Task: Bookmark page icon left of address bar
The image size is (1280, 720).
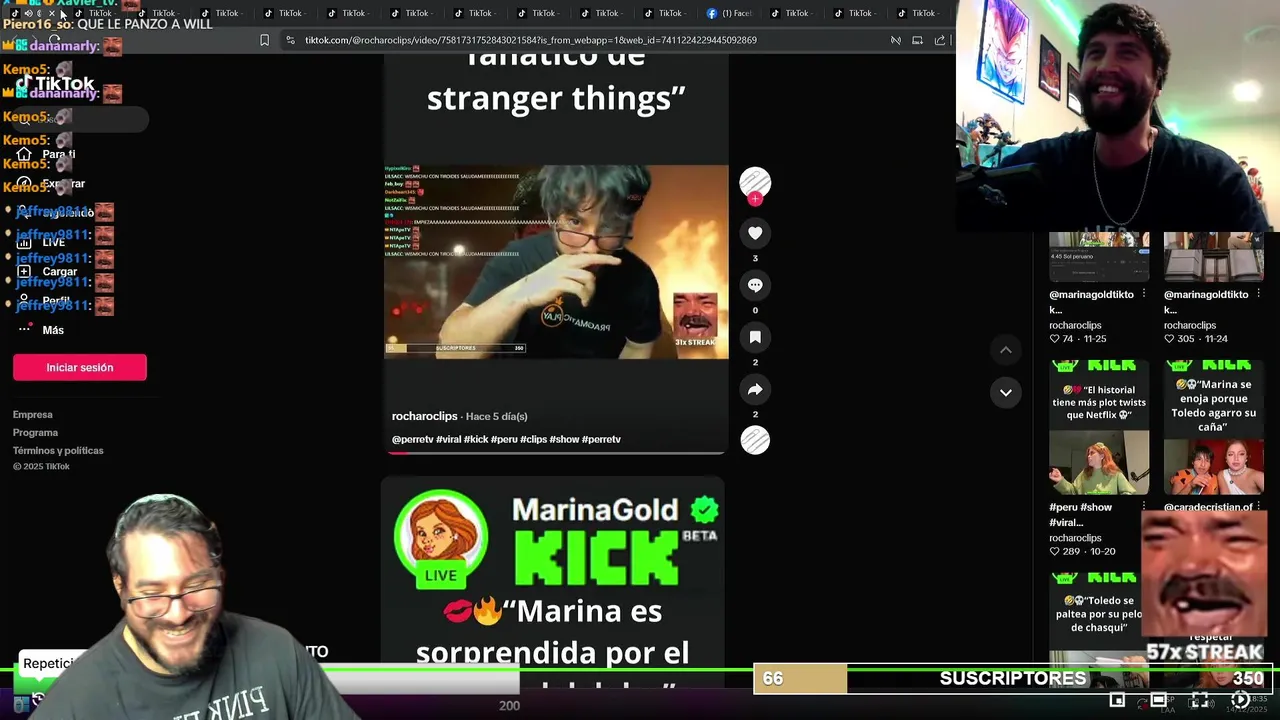Action: pos(264,40)
